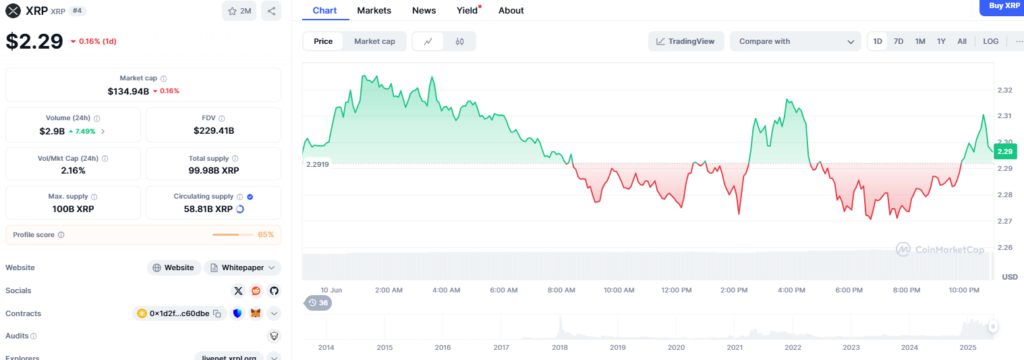Add XRP to watchlist with star button
This screenshot has height=360, width=1024.
point(240,10)
